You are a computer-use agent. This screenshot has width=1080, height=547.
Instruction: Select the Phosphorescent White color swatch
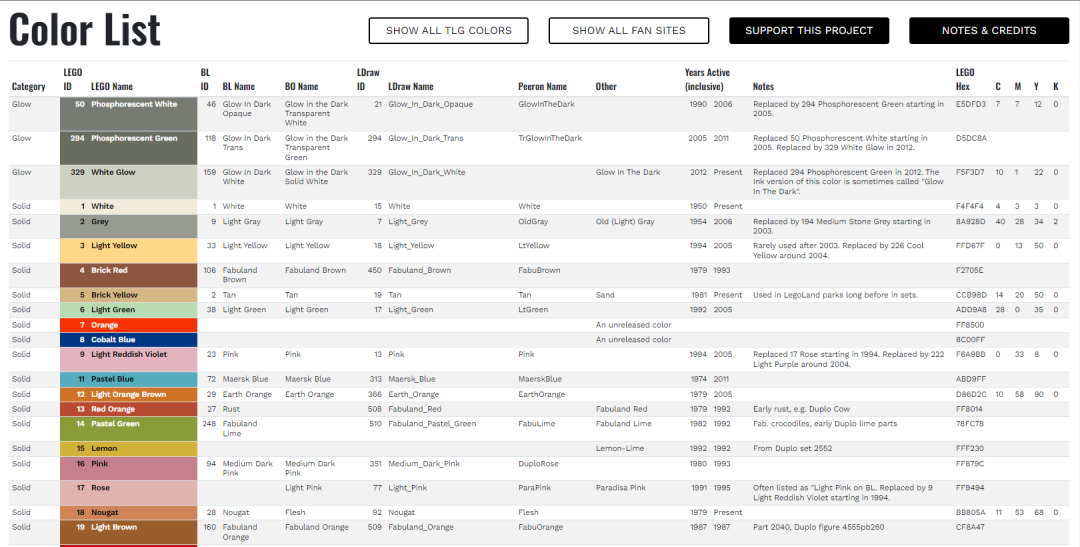129,114
